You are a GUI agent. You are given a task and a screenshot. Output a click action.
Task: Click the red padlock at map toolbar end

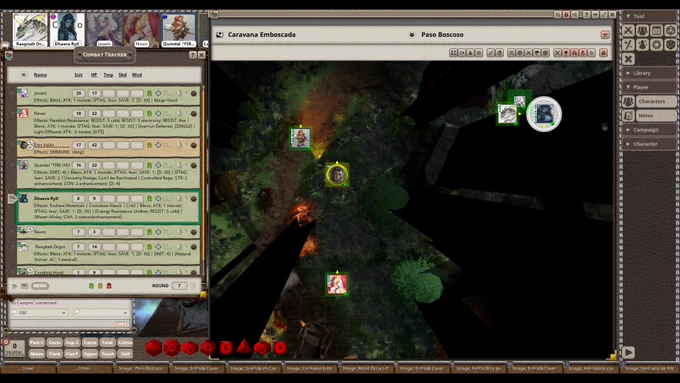pyautogui.click(x=603, y=52)
